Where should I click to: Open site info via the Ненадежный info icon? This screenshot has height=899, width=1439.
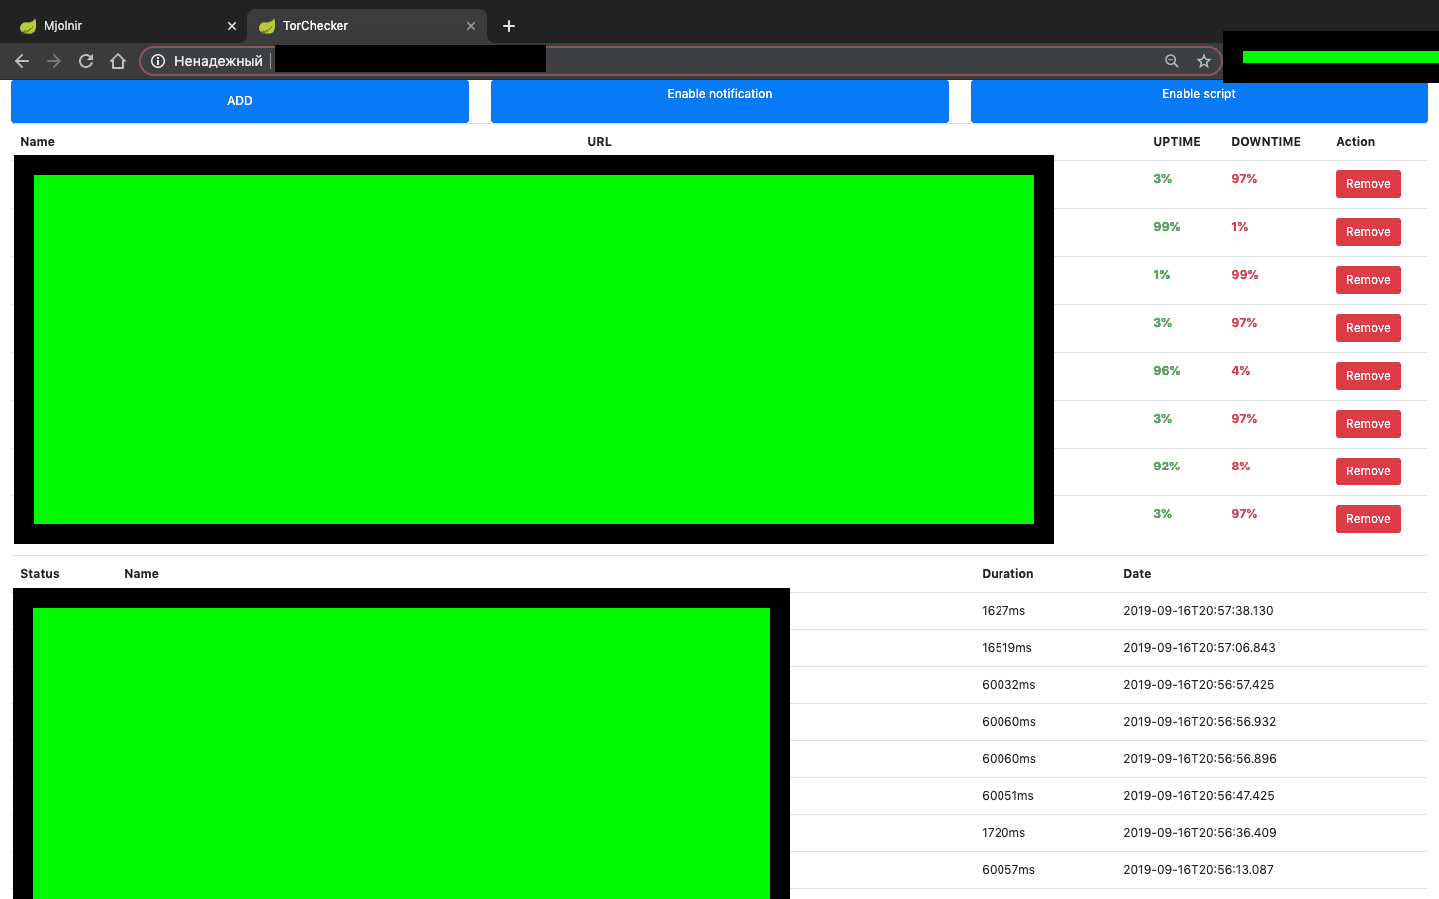point(158,60)
